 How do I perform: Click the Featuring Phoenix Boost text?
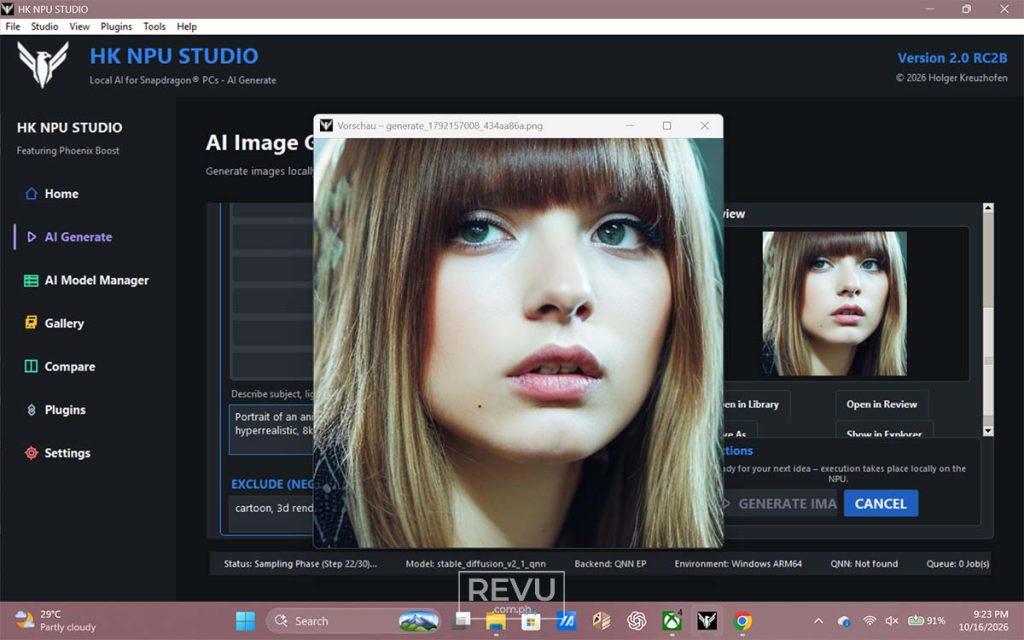(68, 151)
